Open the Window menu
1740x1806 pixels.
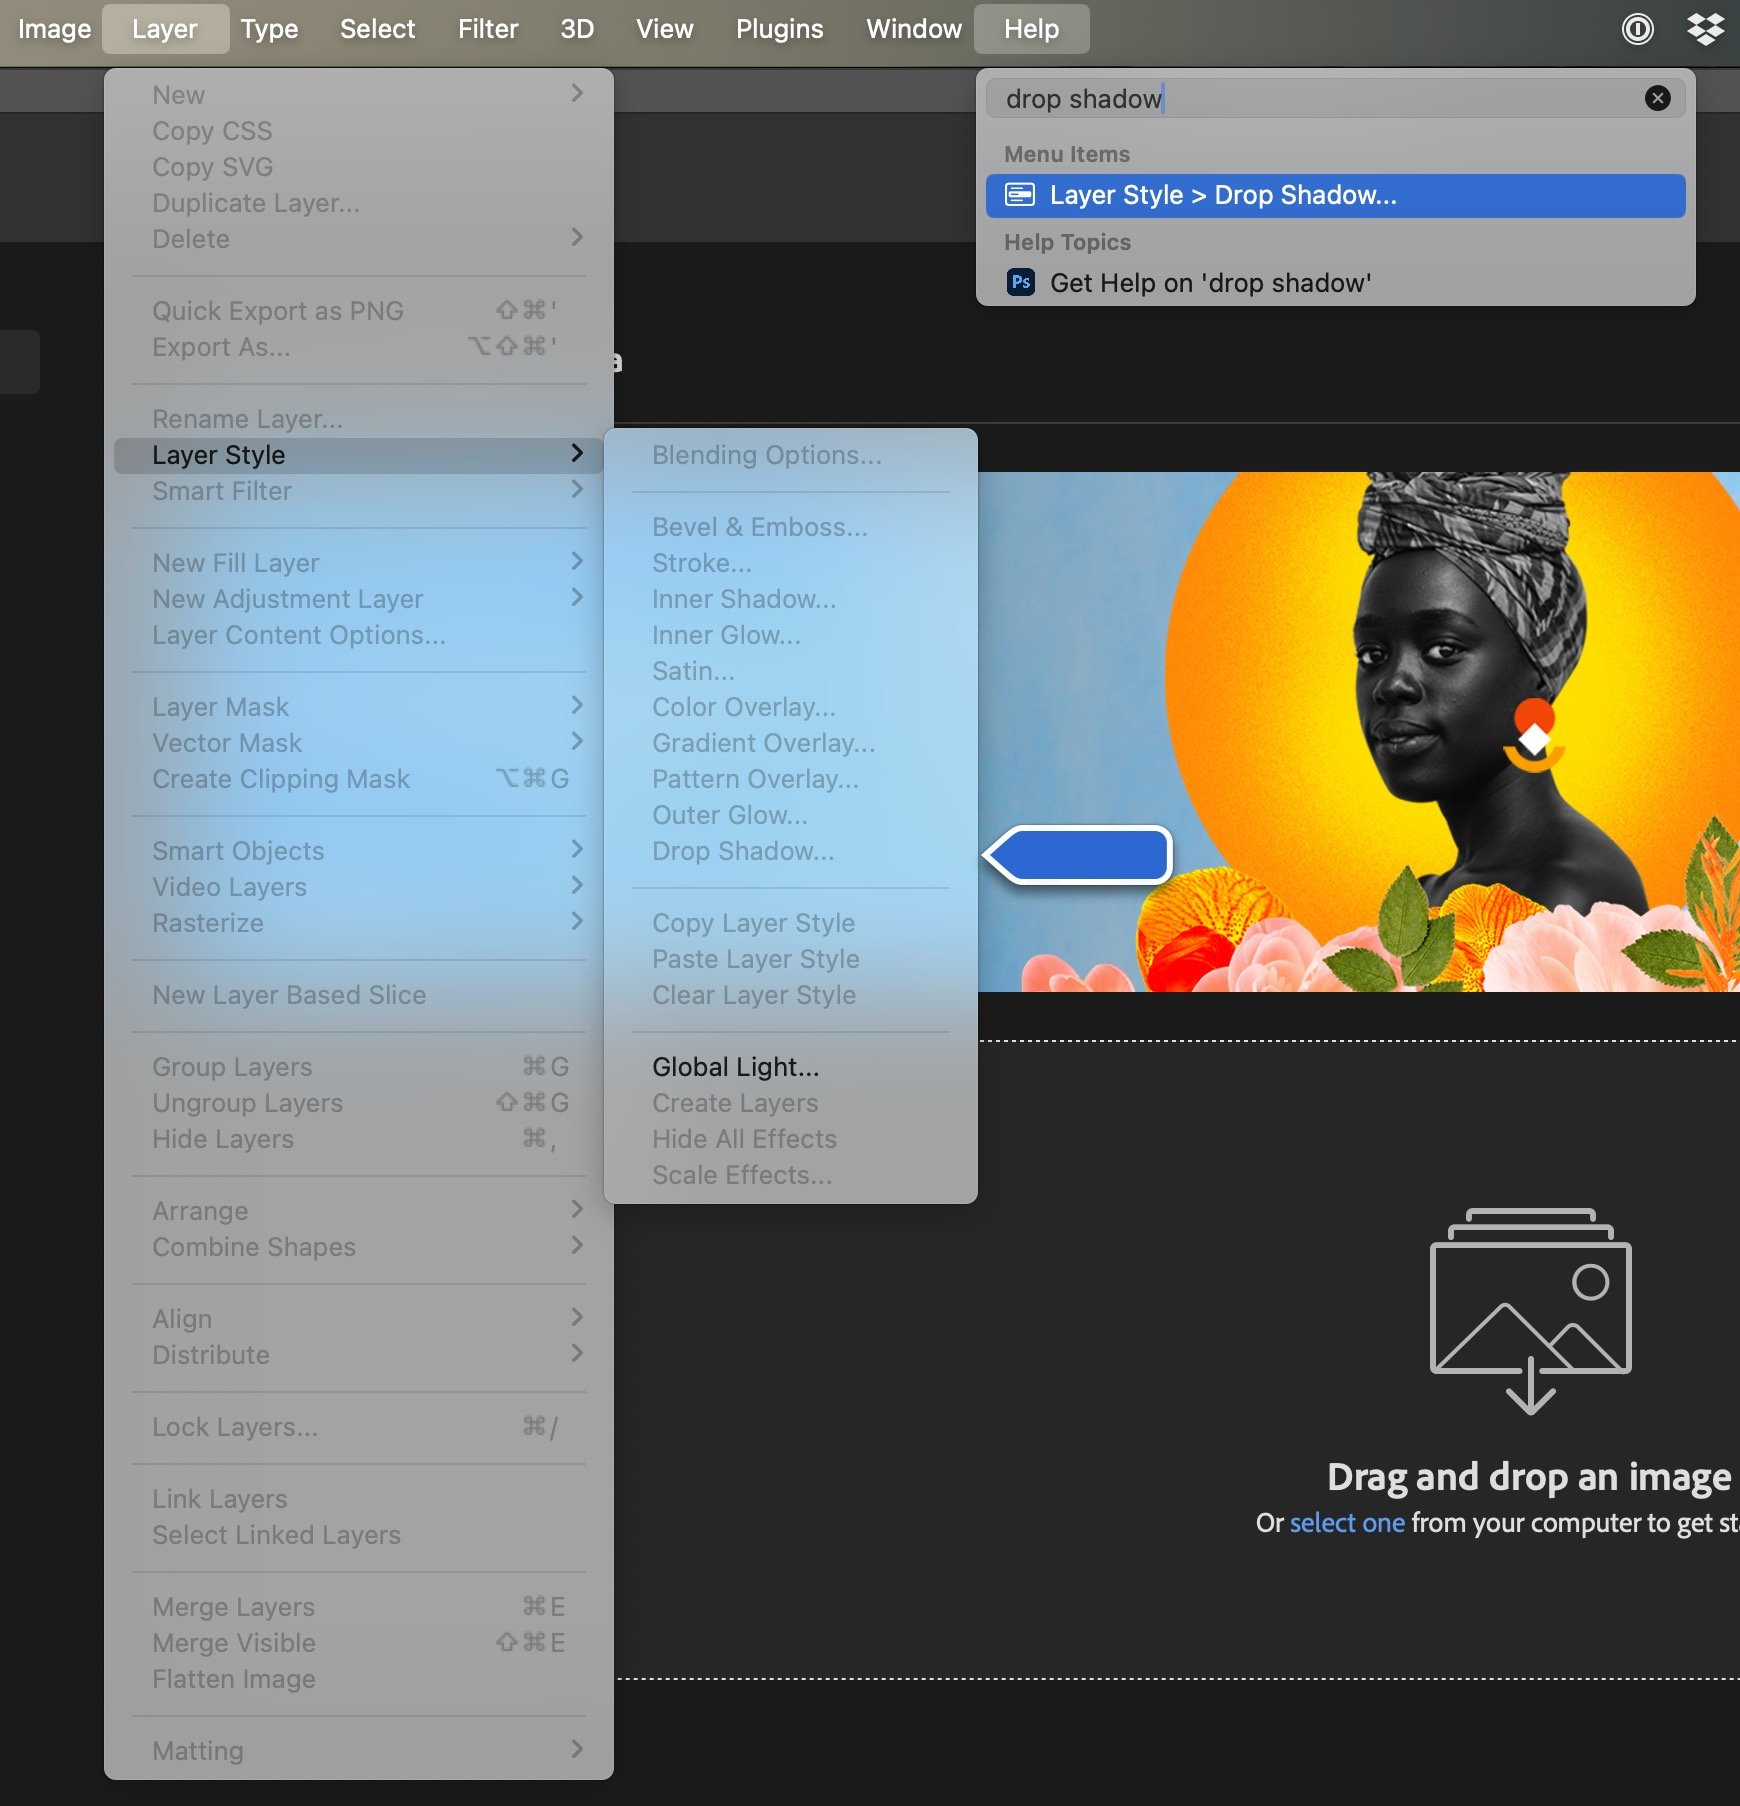(914, 29)
